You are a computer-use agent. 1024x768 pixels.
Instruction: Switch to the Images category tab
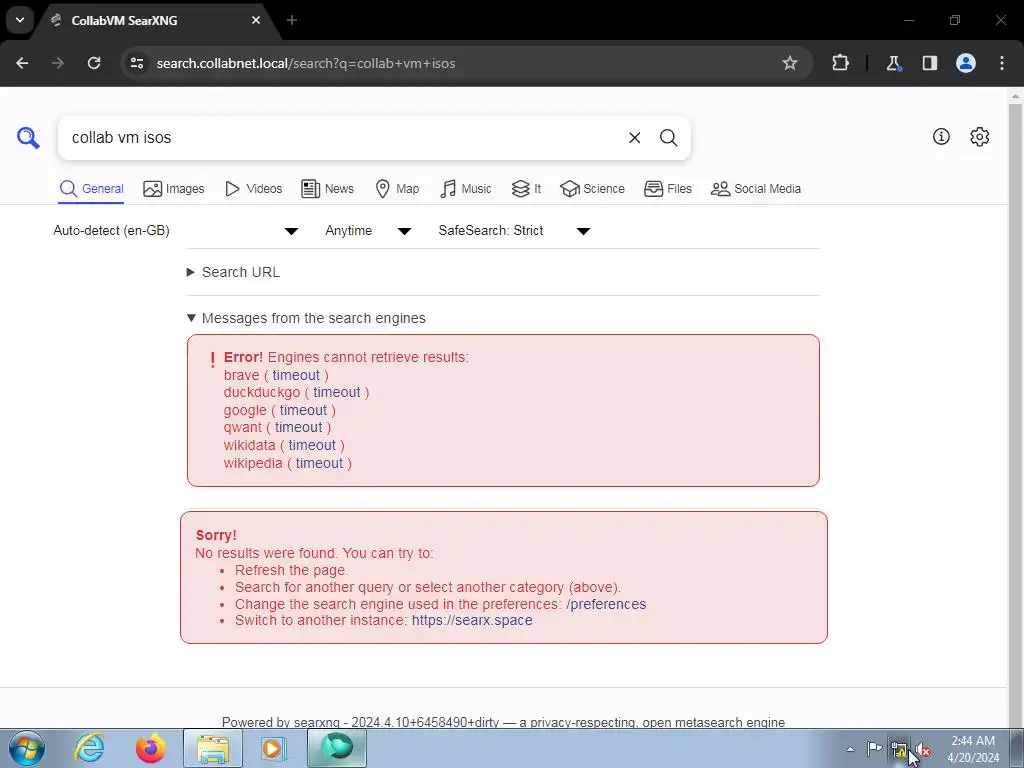[174, 189]
